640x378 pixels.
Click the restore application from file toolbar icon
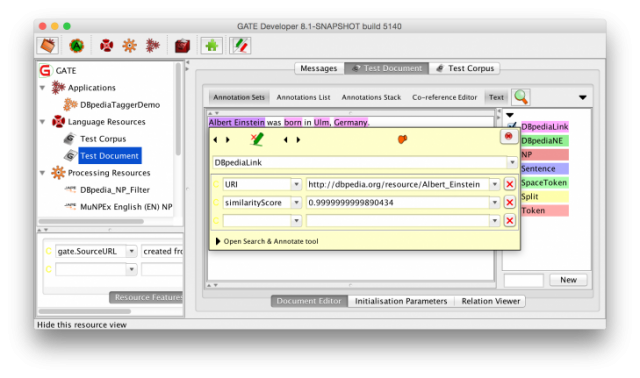tap(47, 46)
